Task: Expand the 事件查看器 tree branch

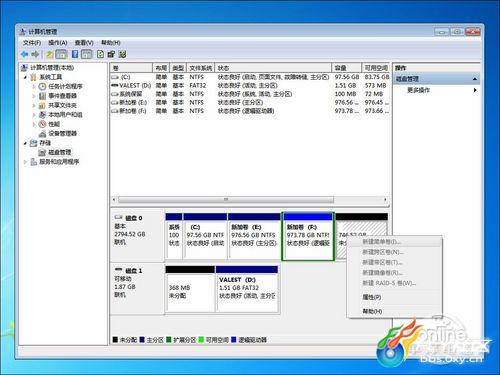Action: [34, 96]
